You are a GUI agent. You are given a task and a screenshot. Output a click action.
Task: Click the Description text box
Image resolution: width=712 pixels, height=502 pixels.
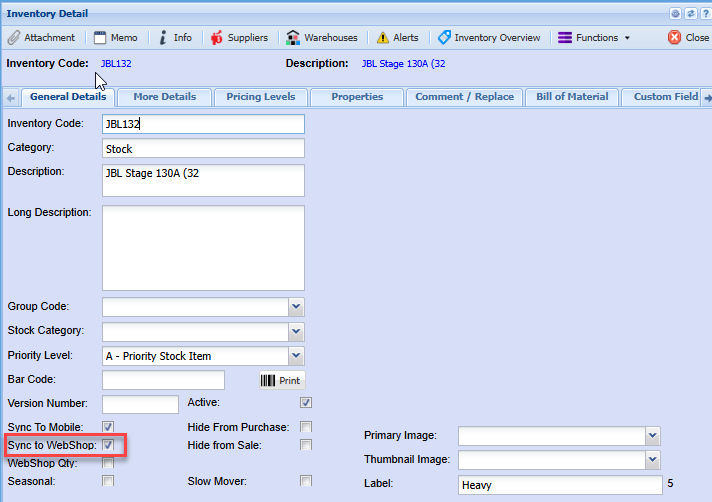pos(203,180)
